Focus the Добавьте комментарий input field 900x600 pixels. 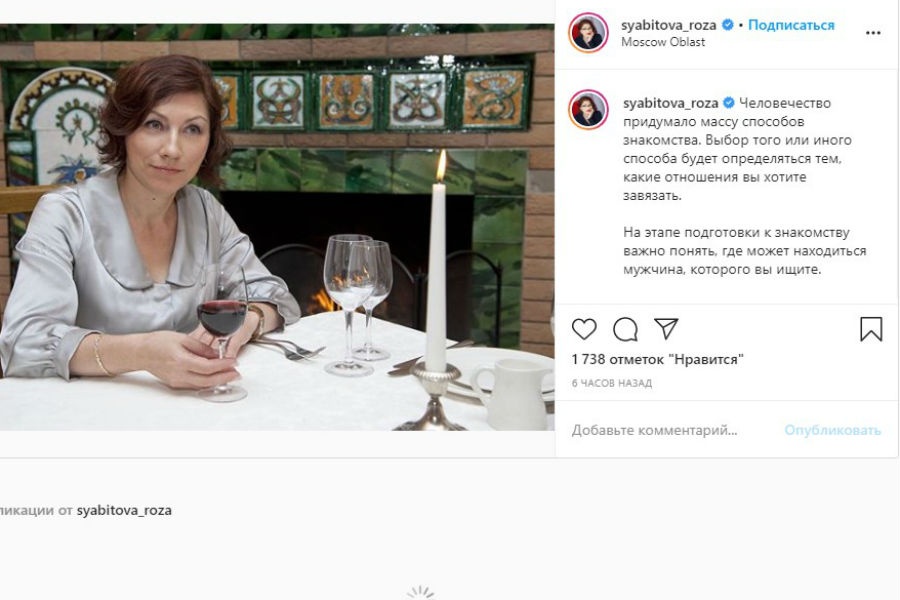[670, 430]
